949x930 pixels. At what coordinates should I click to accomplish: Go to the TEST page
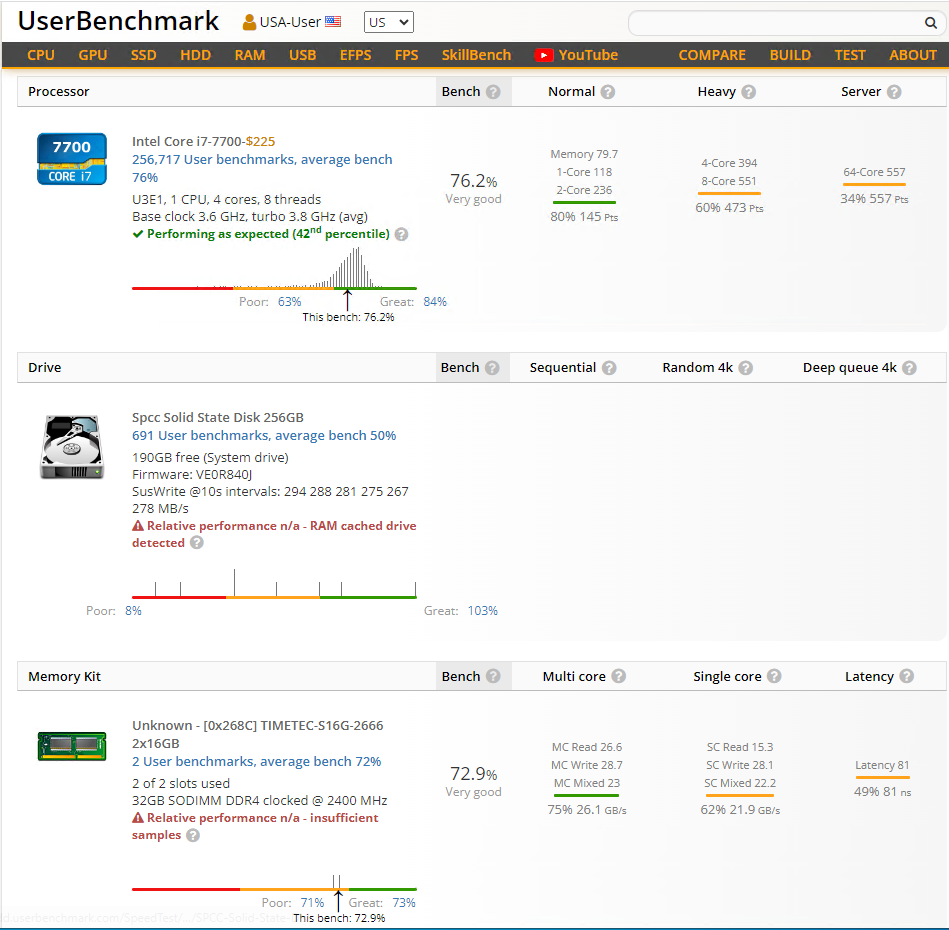(850, 55)
